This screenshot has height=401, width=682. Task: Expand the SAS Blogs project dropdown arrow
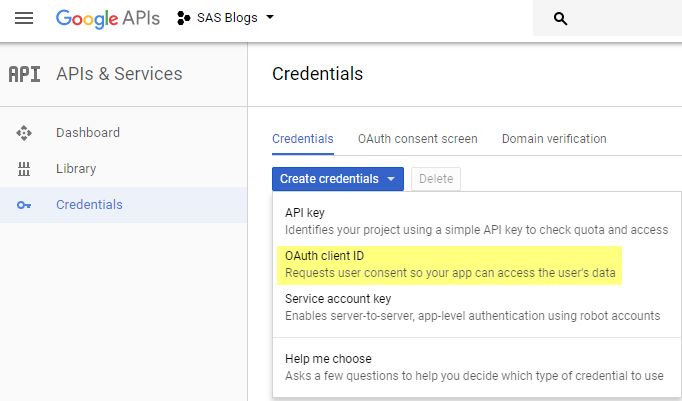(270, 17)
